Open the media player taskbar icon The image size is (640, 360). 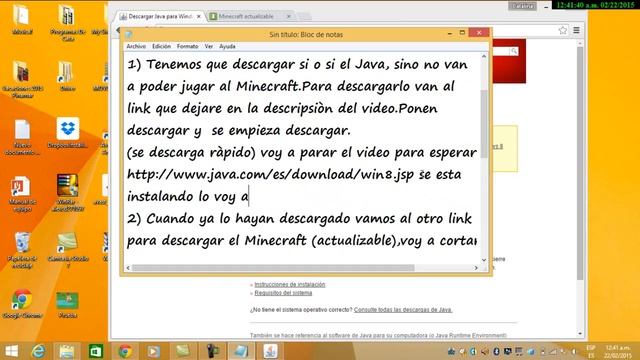[153, 351]
